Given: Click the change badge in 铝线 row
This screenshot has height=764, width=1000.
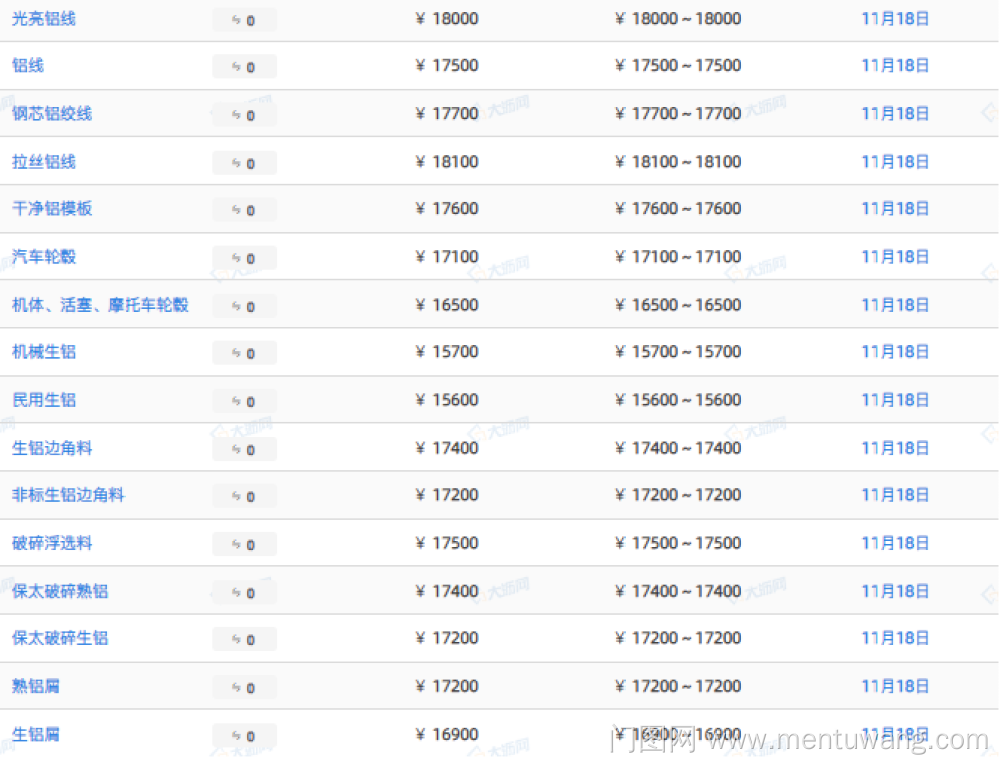Looking at the screenshot, I should click(244, 67).
